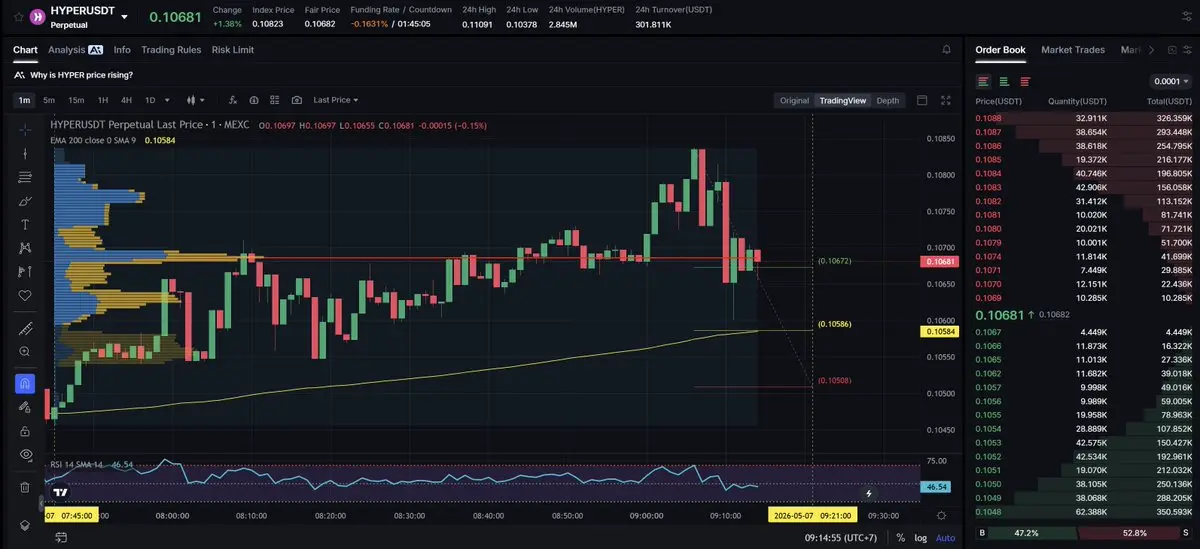Open the chart patterns tool
1200x549 pixels.
pos(25,248)
